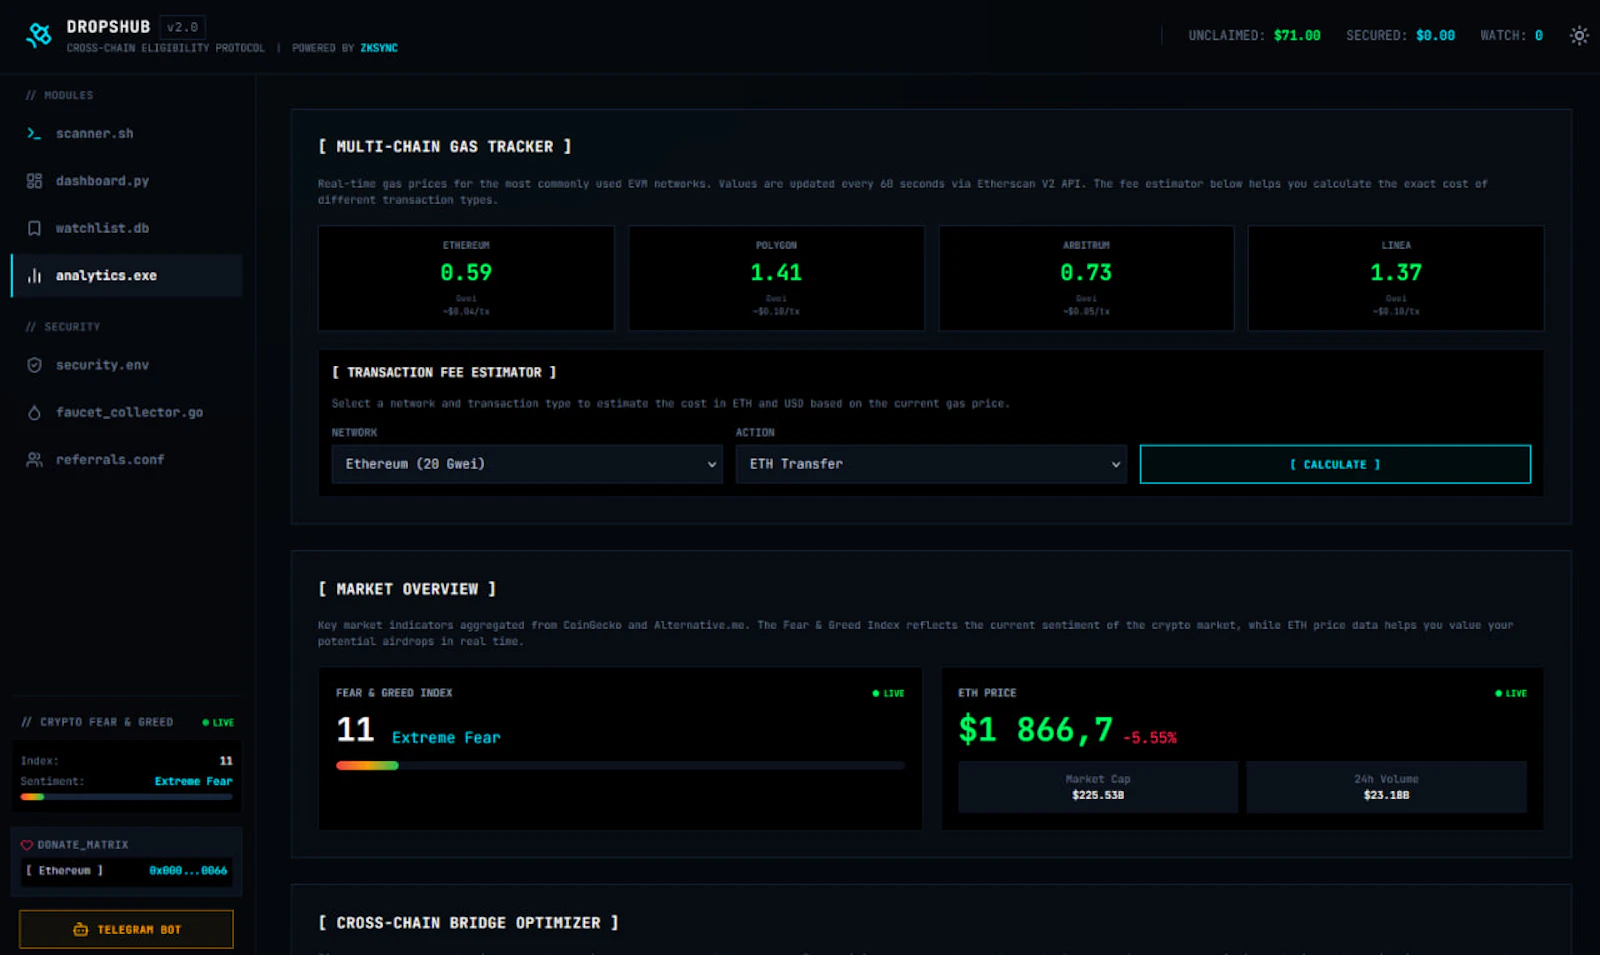The width and height of the screenshot is (1600, 955).
Task: Open the referrals.conf section
Action: click(x=126, y=459)
